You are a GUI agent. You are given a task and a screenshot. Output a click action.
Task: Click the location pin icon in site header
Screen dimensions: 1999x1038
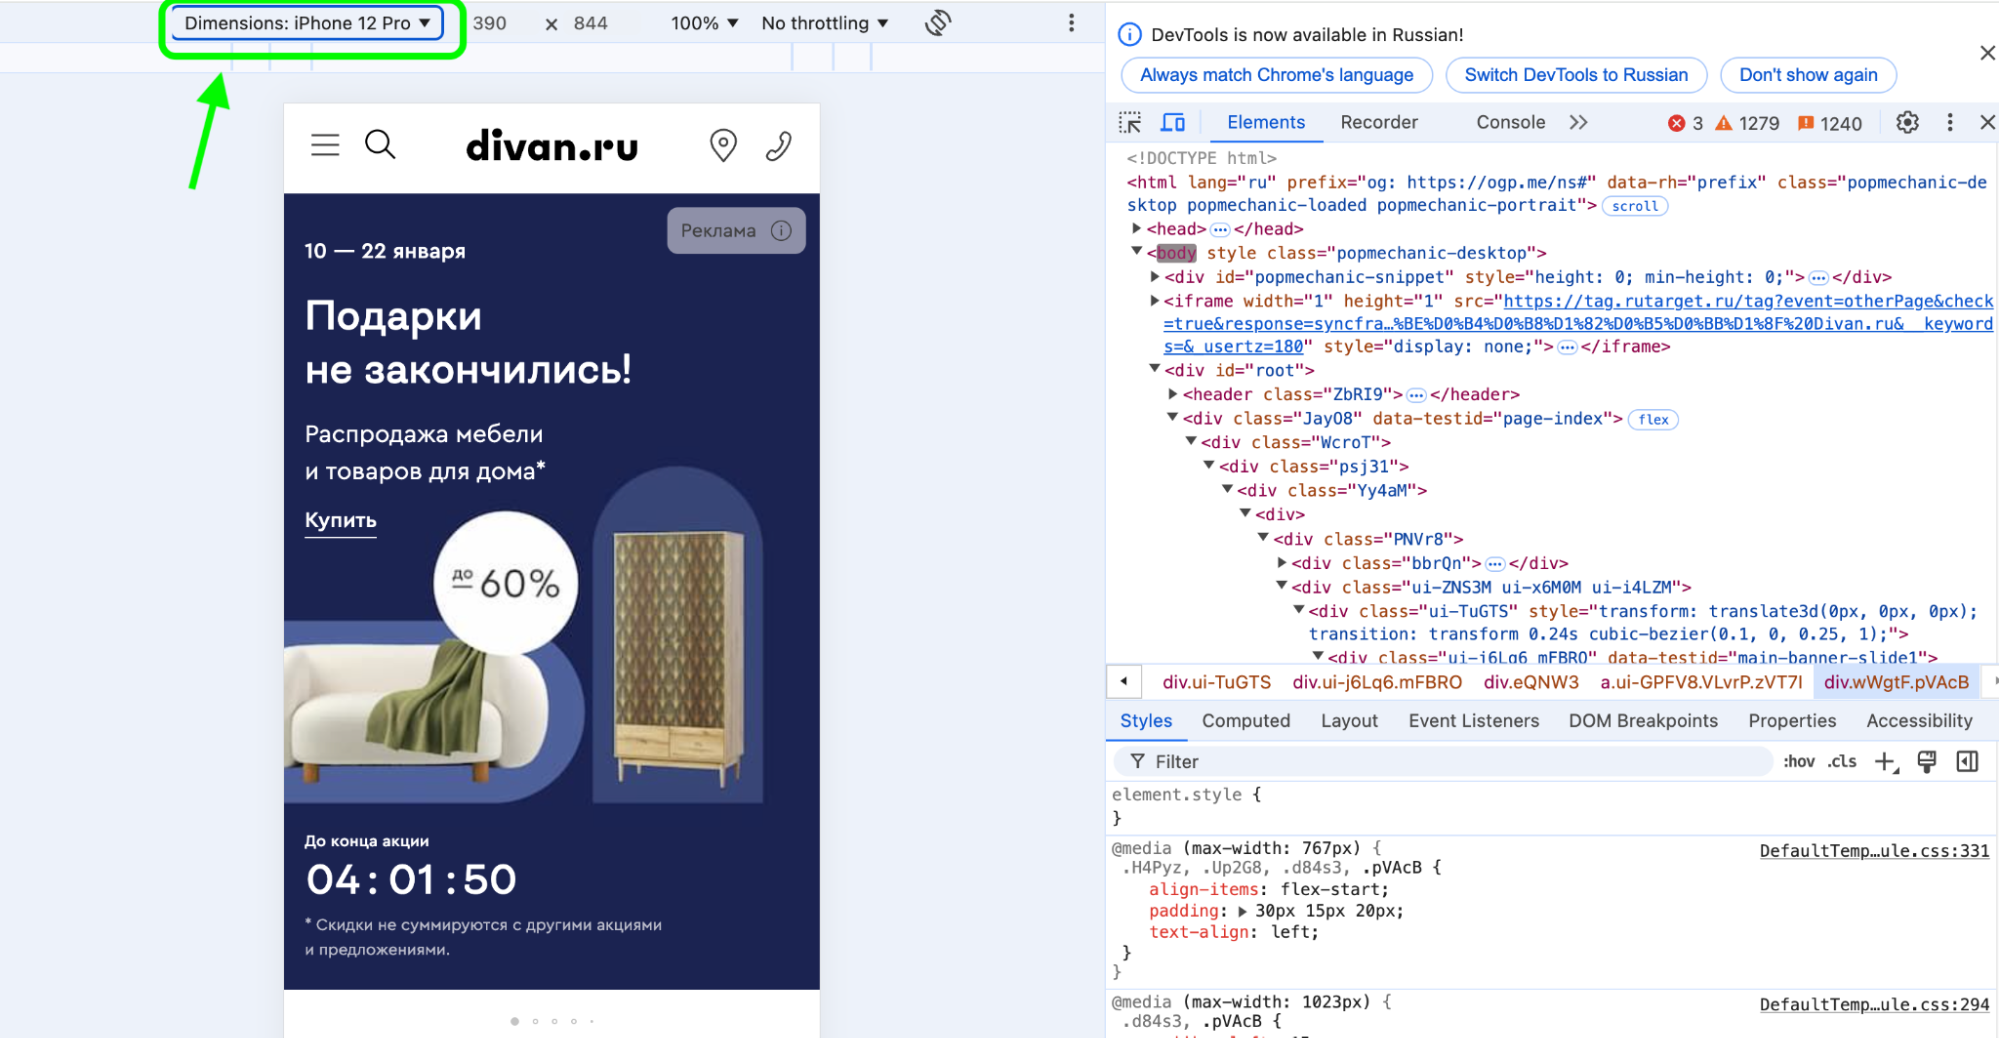[723, 146]
